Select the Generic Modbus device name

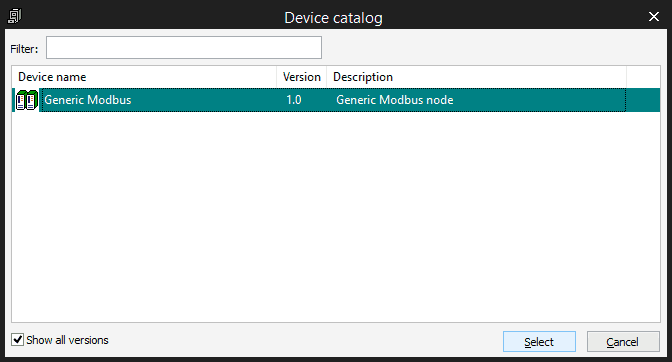[88, 100]
